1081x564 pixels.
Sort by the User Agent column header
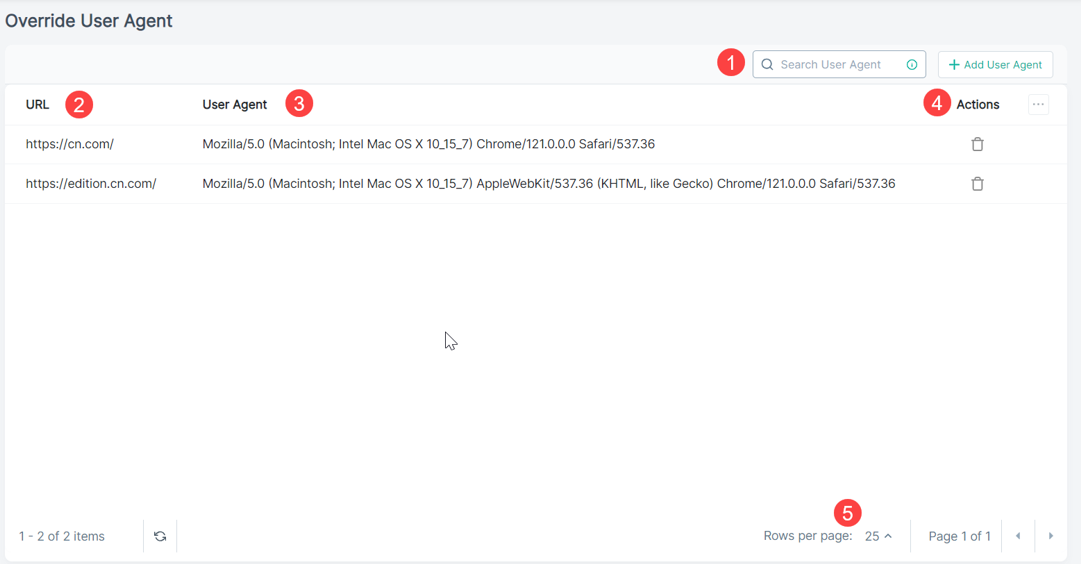tap(234, 105)
